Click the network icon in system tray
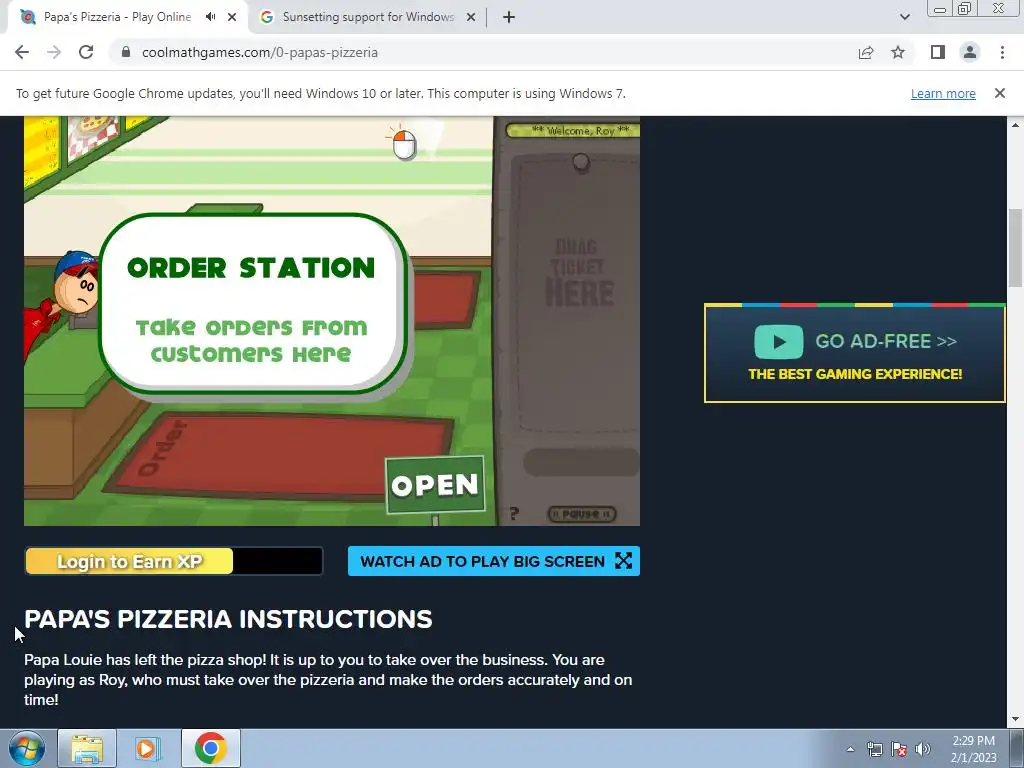The width and height of the screenshot is (1024, 768). coord(874,749)
